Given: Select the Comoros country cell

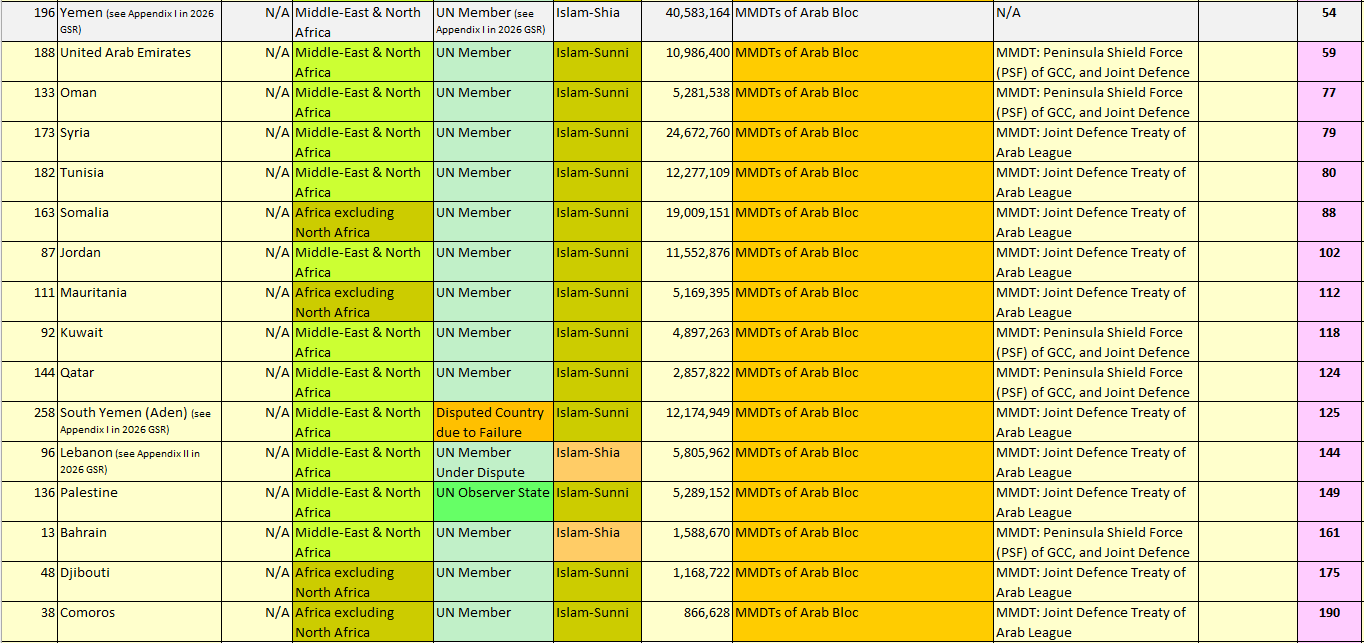Looking at the screenshot, I should point(140,622).
